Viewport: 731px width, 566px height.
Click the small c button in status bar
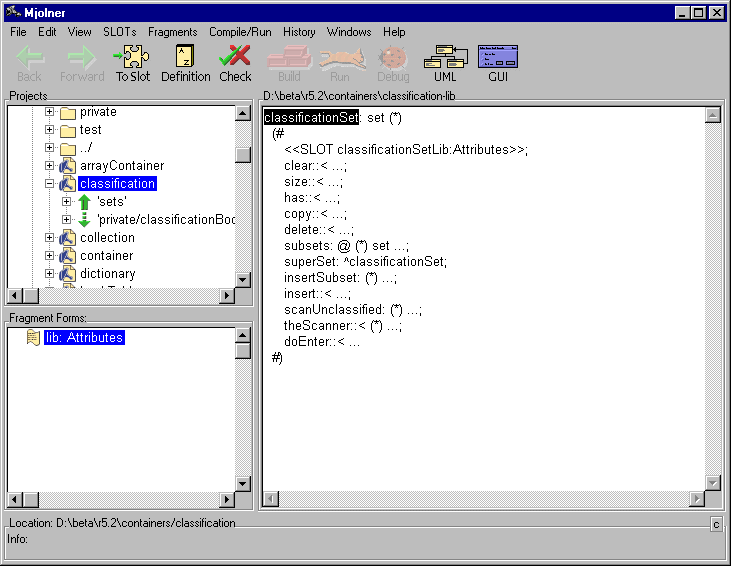click(716, 524)
